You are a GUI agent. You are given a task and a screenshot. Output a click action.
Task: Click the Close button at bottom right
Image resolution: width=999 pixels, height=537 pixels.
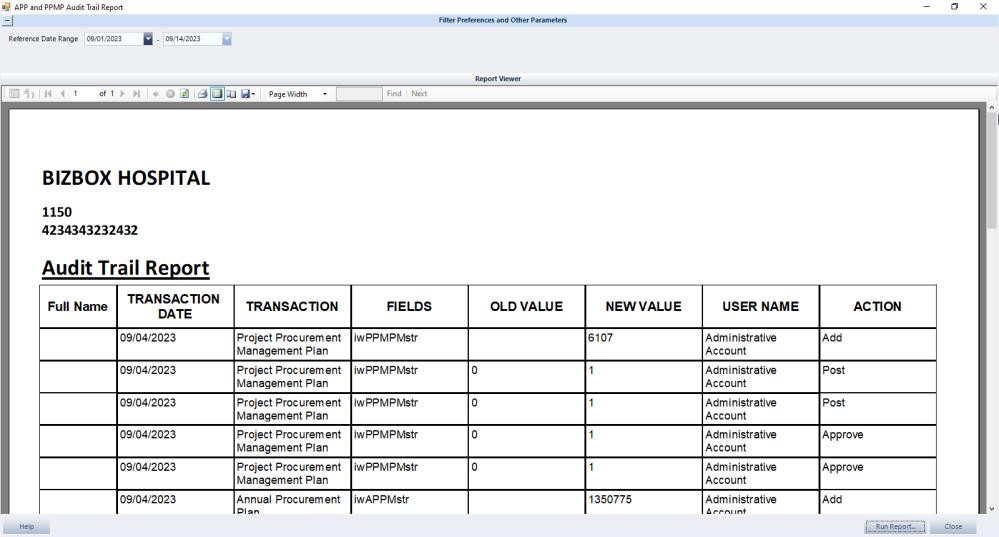point(953,526)
